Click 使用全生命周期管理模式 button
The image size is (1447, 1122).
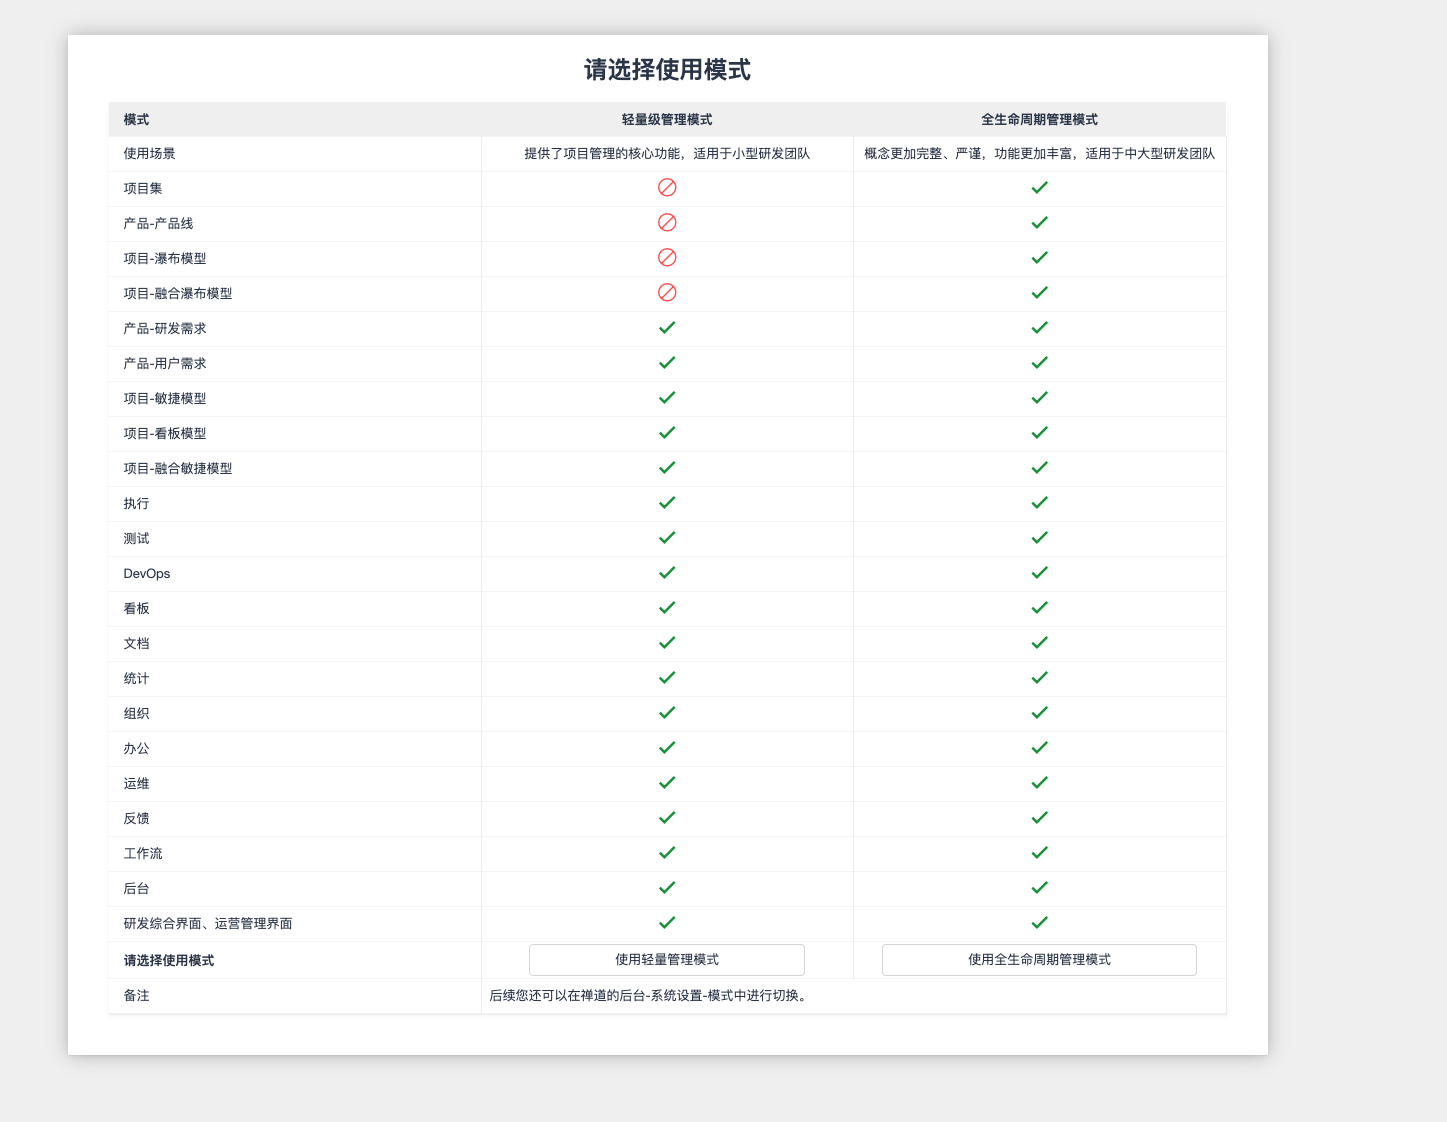1039,960
